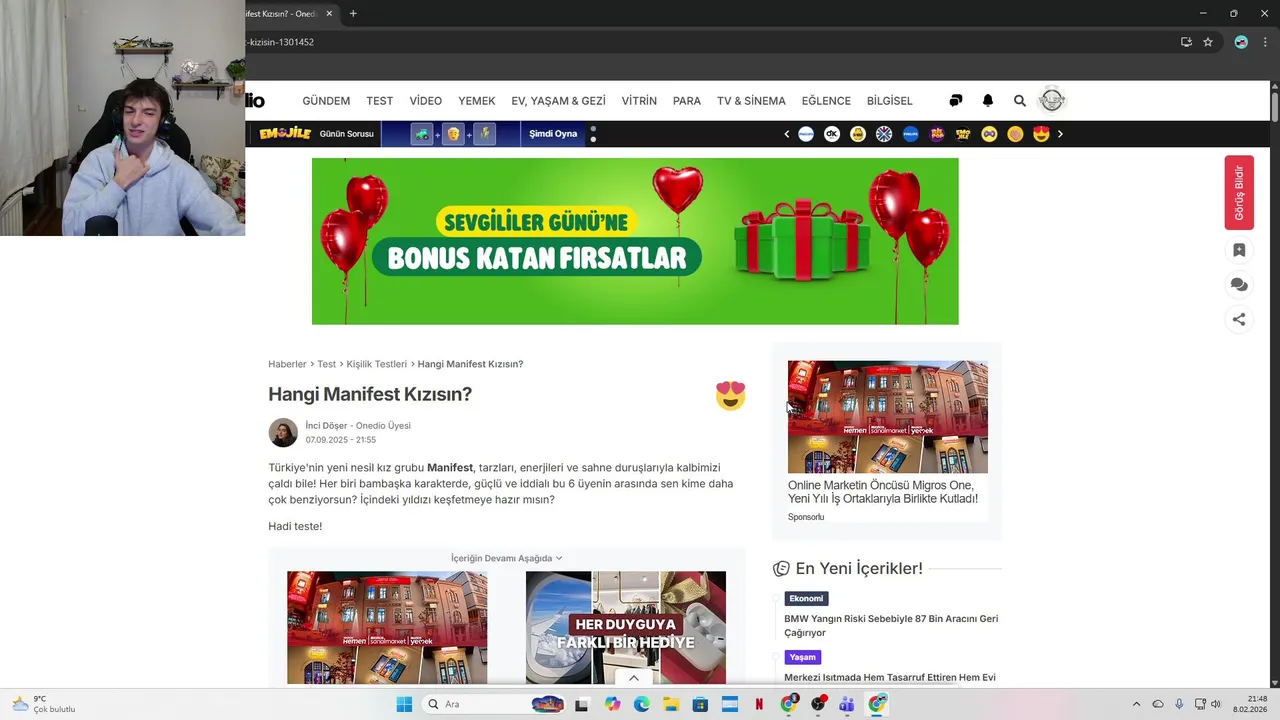Open the VİTRİN menu item

point(639,101)
